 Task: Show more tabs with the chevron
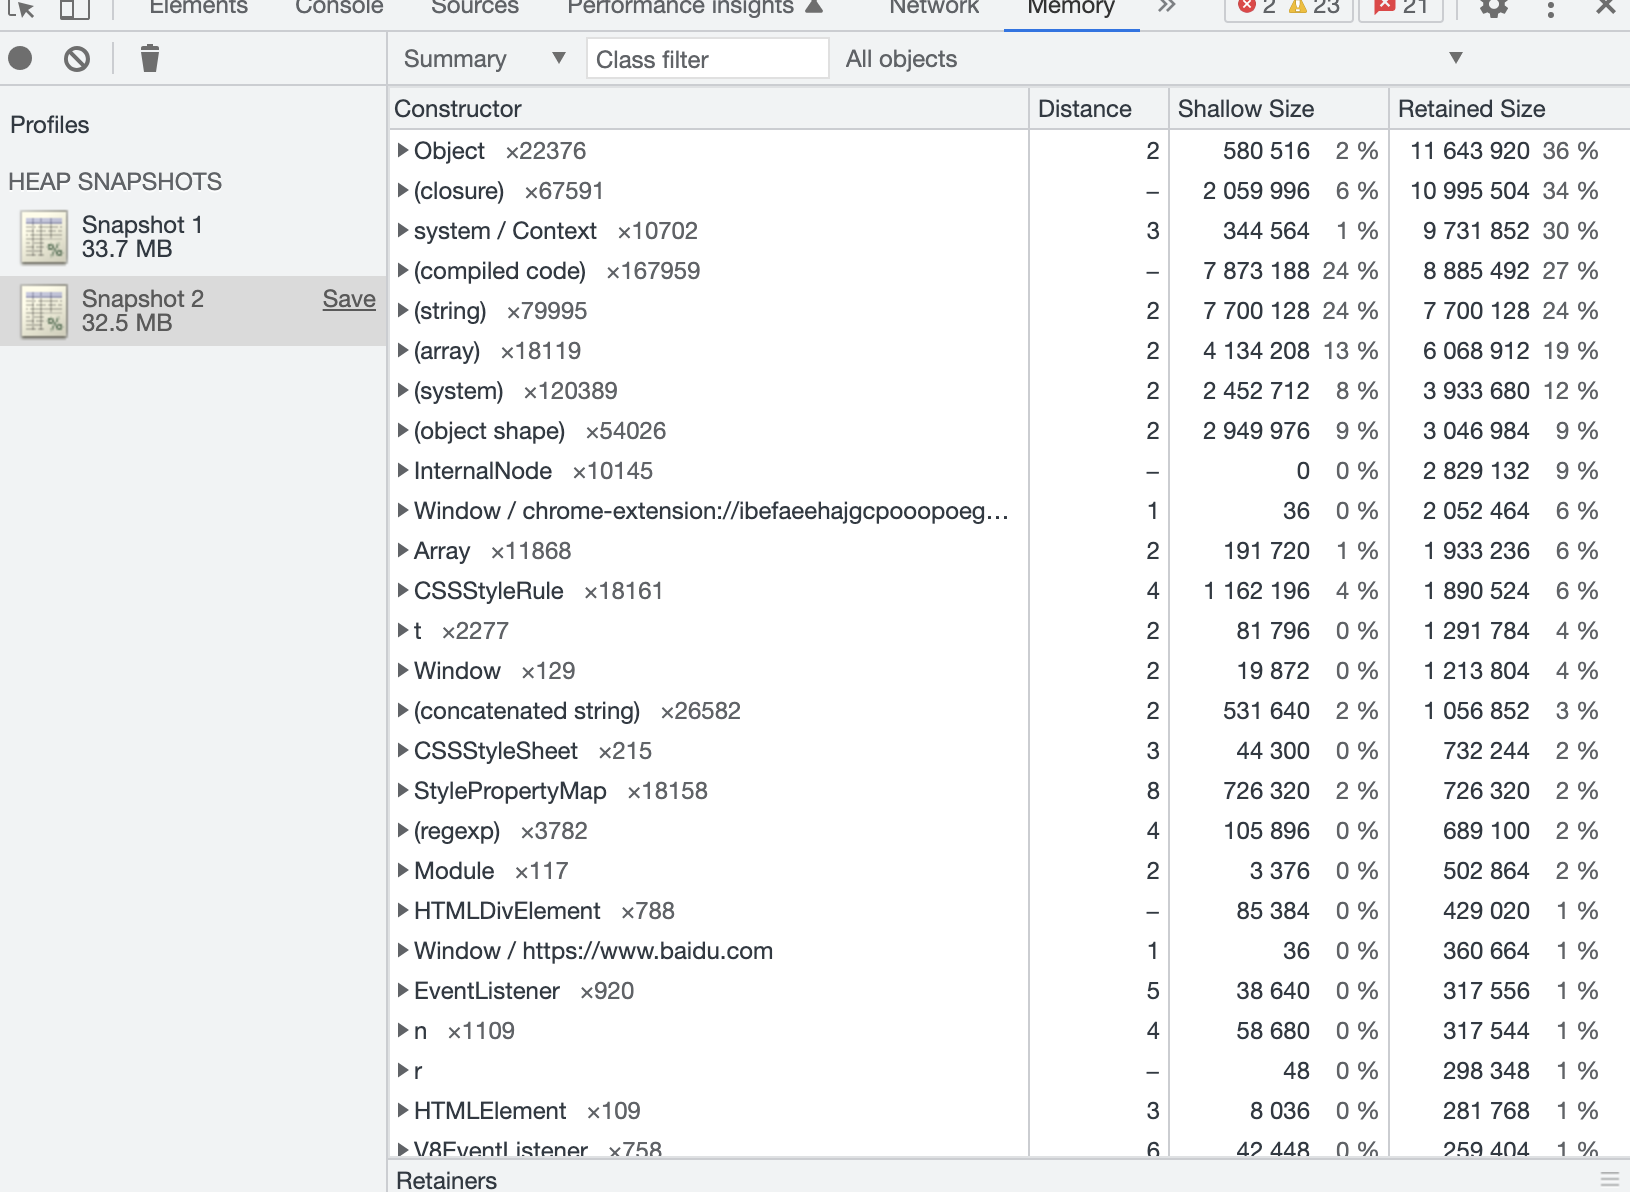tap(1167, 7)
